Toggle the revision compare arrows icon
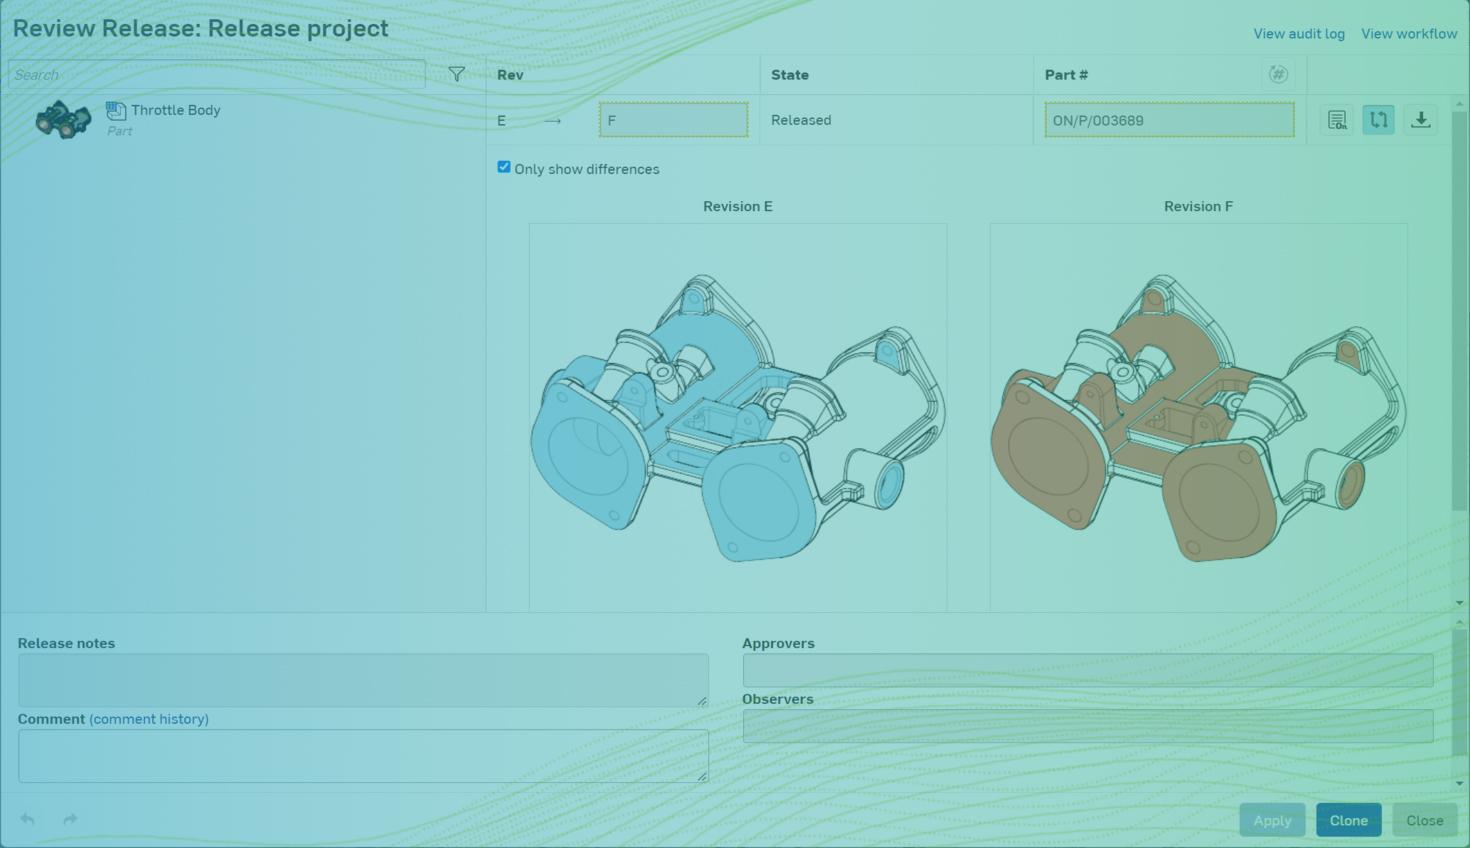Image resolution: width=1470 pixels, height=848 pixels. (1378, 120)
